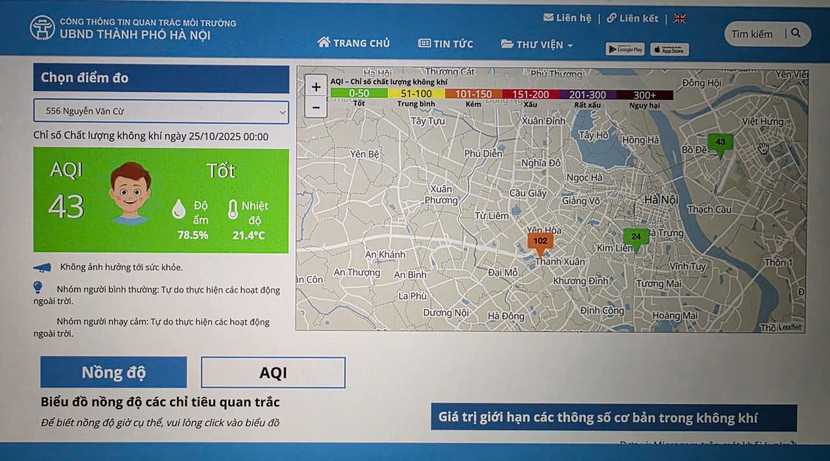The width and height of the screenshot is (830, 461).
Task: Zoom in the map with plus button
Action: tap(316, 87)
